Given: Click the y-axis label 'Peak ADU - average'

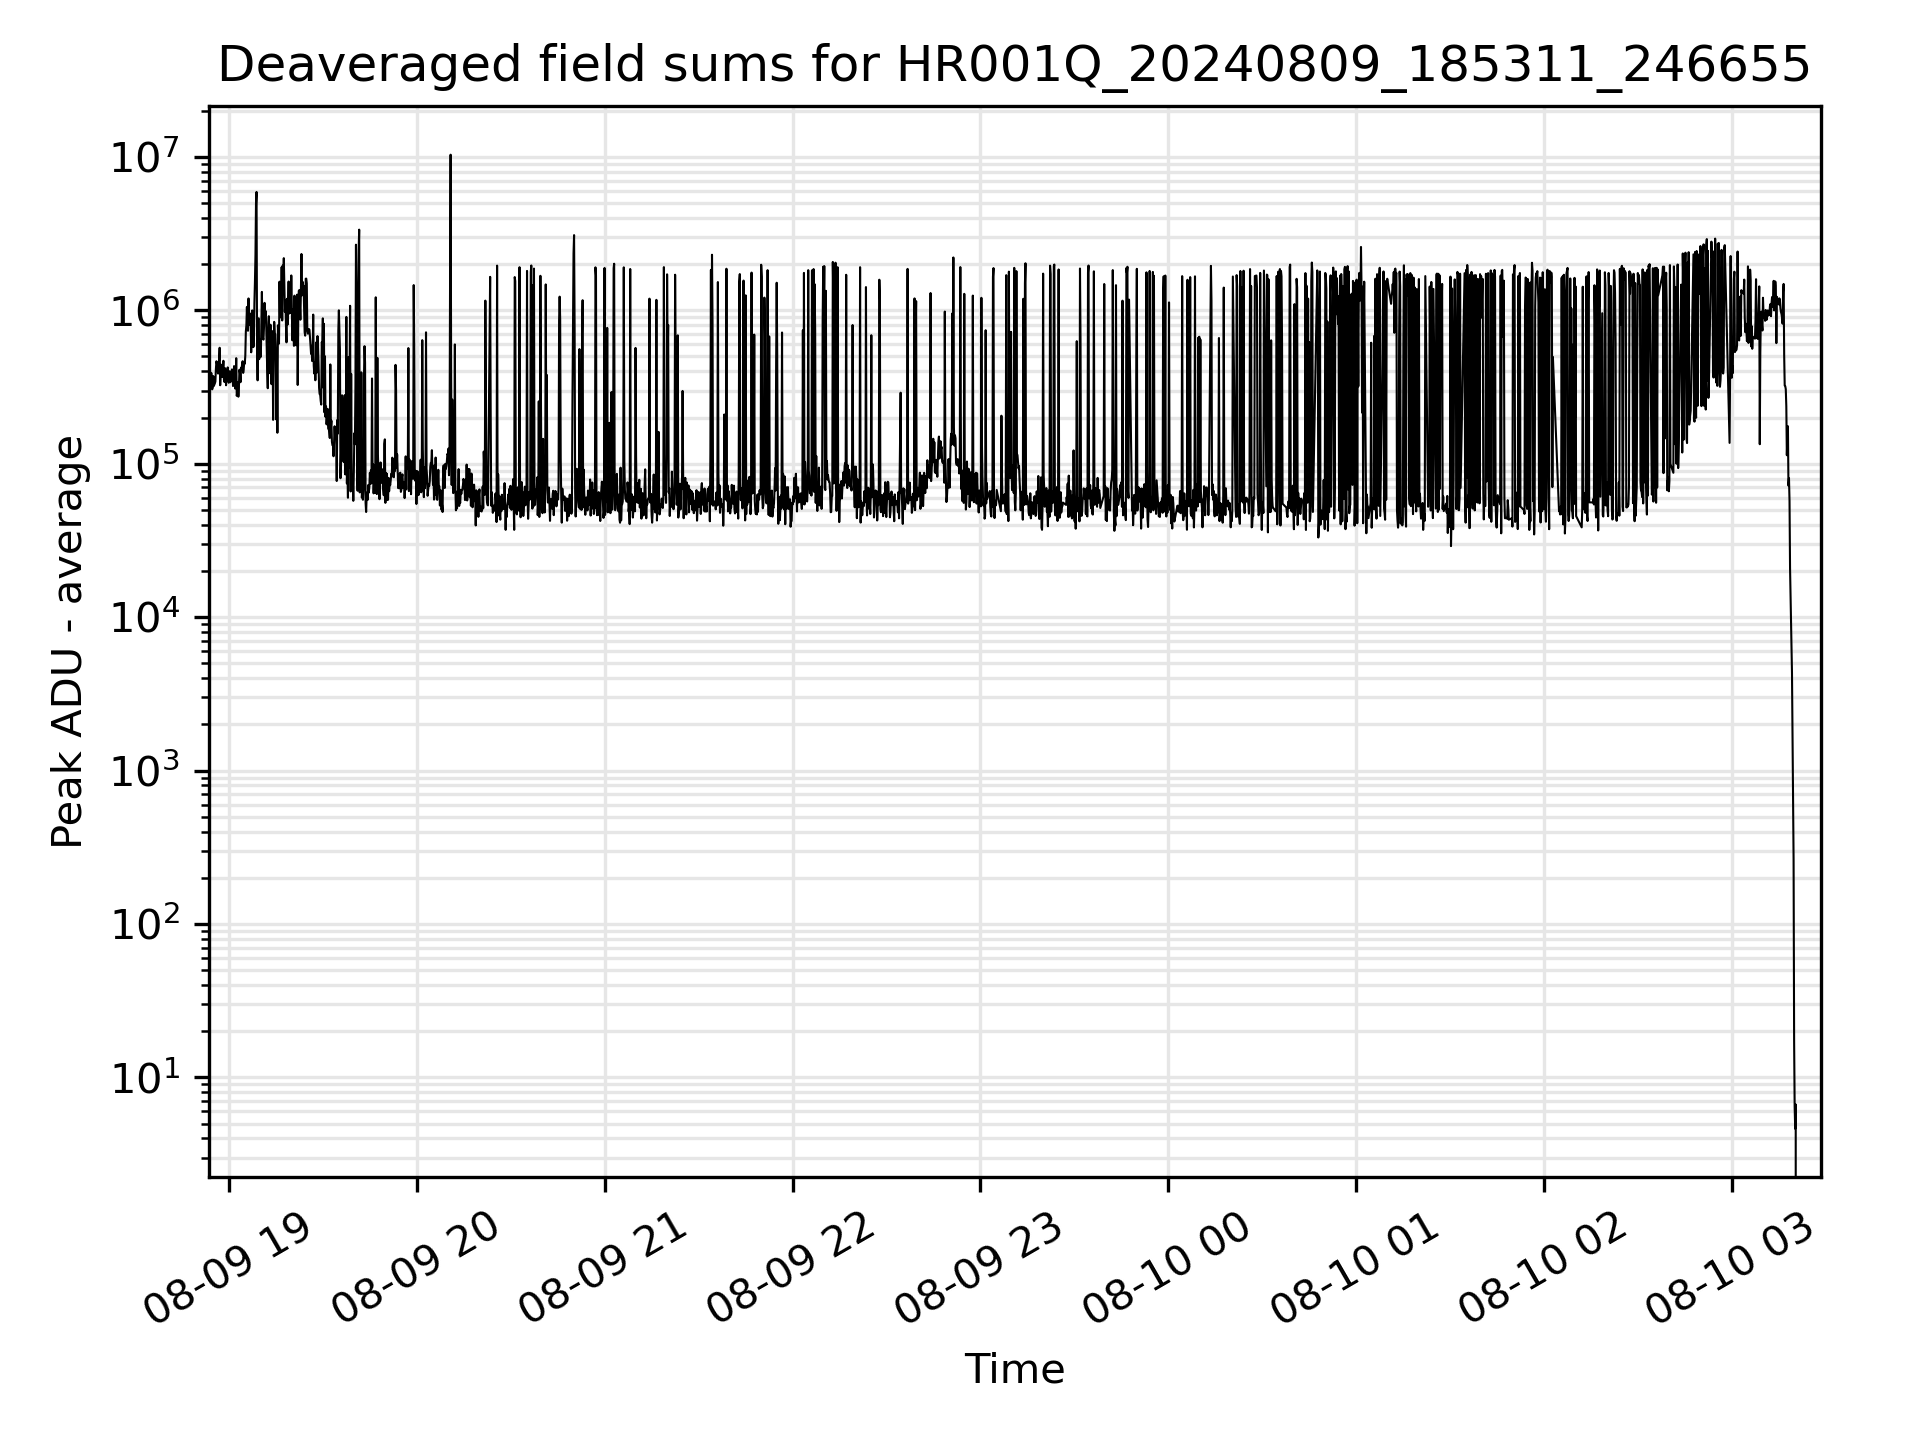Looking at the screenshot, I should click(67, 642).
